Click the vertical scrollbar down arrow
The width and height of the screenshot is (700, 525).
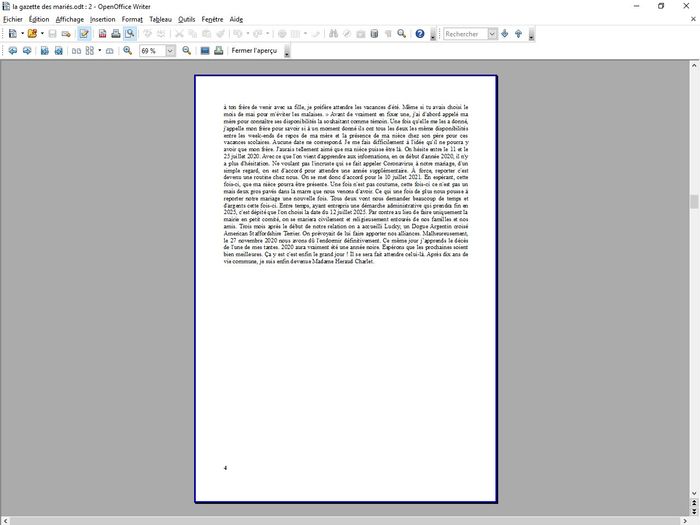694,493
